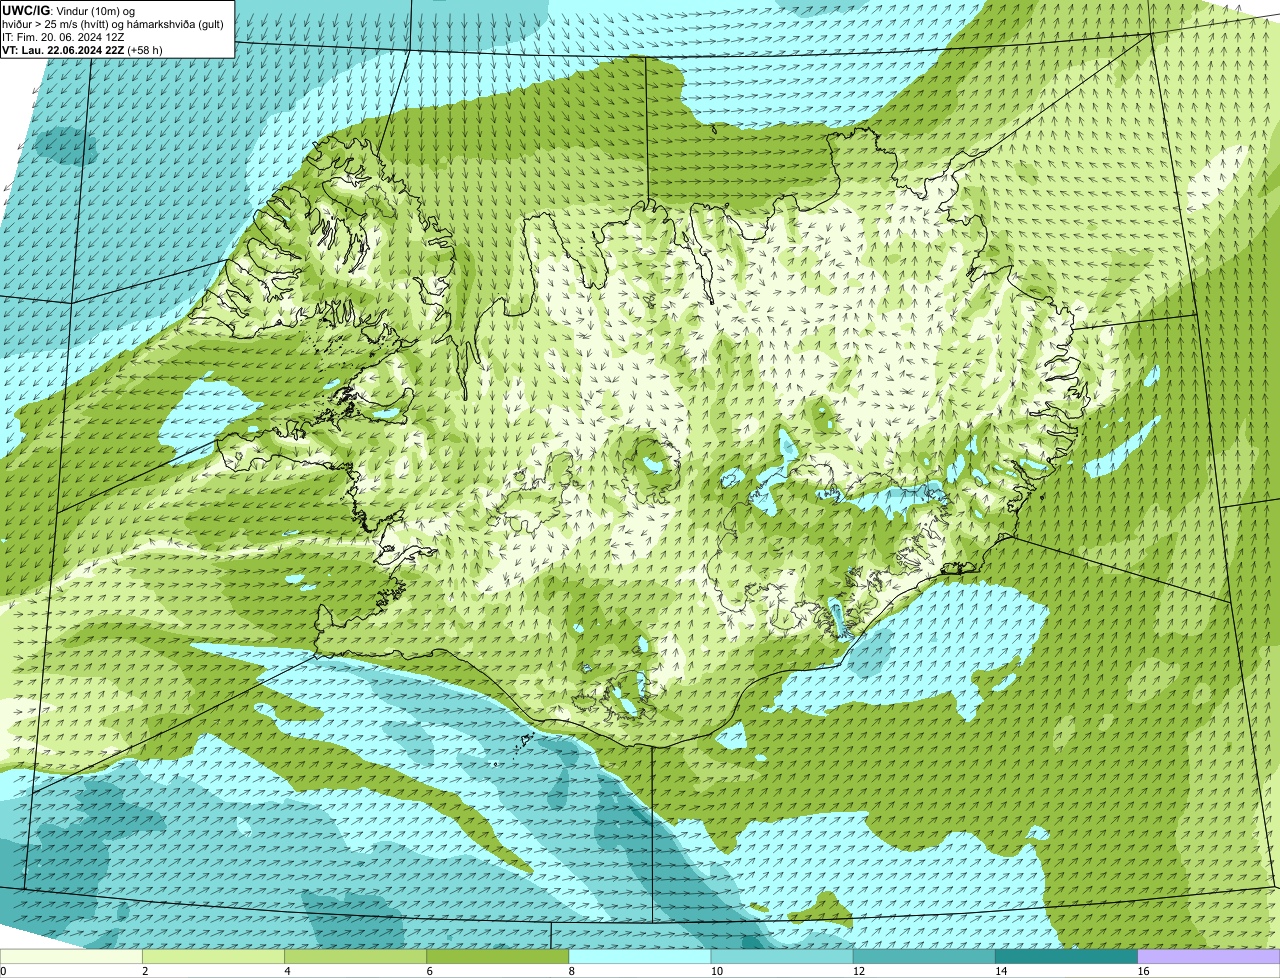Click the legend scale label "10"

(x=716, y=971)
